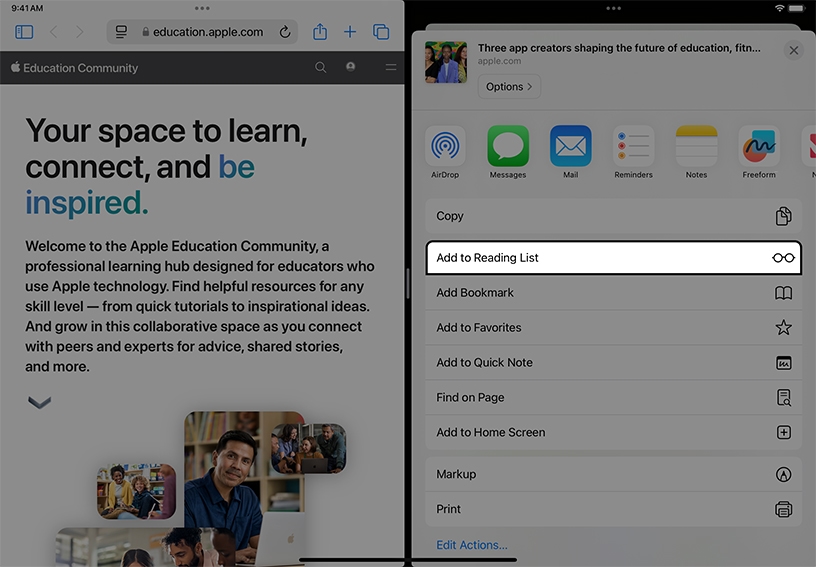Screen dimensions: 816x567
Task: Expand the share sheet Options
Action: click(x=509, y=87)
